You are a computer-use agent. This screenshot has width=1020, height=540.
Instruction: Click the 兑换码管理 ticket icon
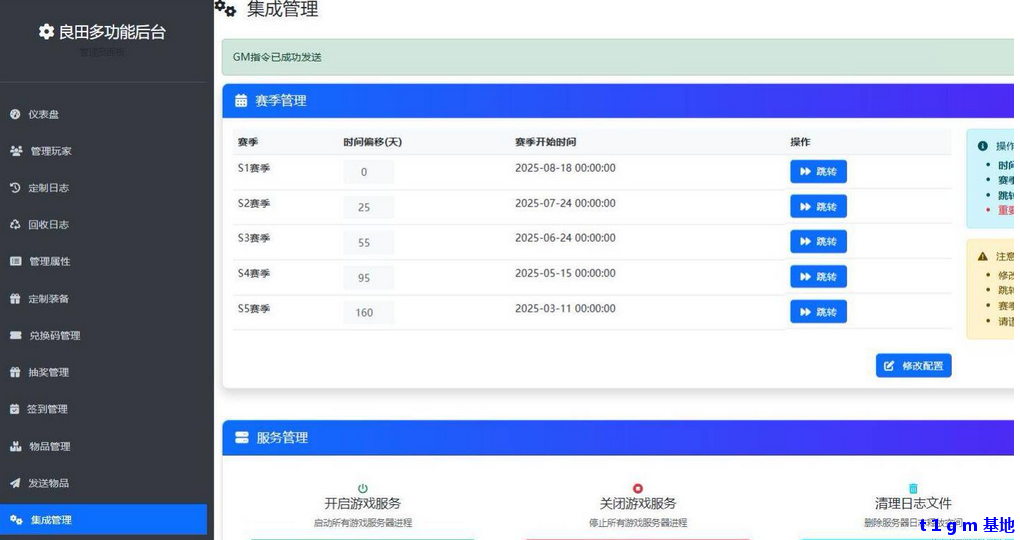coord(16,335)
